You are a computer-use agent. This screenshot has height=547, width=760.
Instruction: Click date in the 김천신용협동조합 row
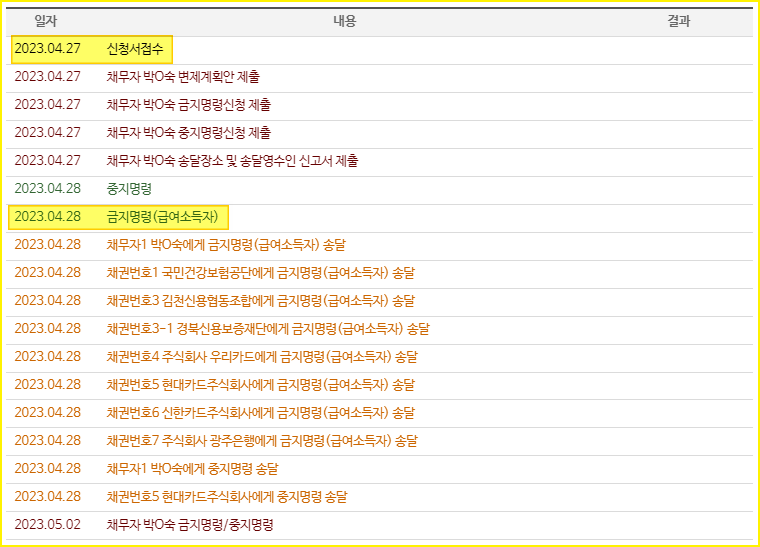(x=48, y=301)
